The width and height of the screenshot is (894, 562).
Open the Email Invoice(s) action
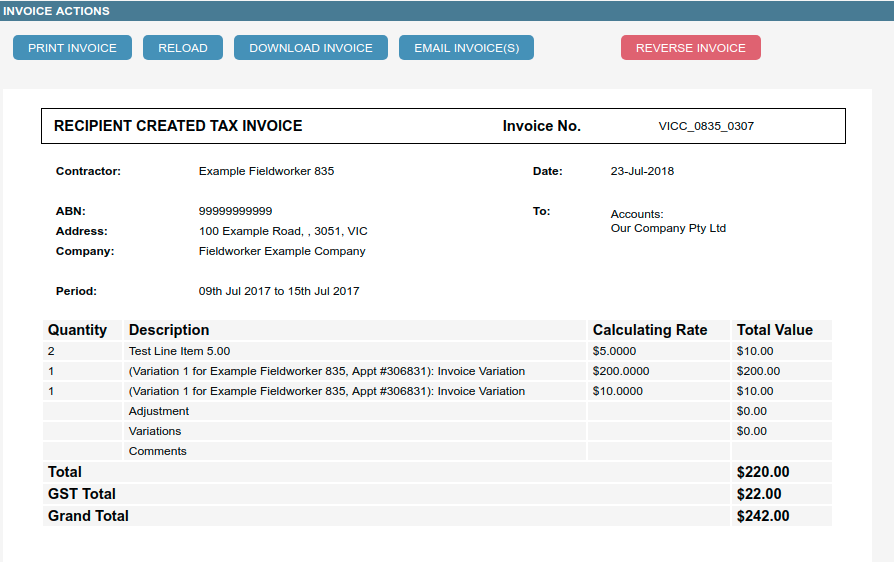(x=466, y=48)
